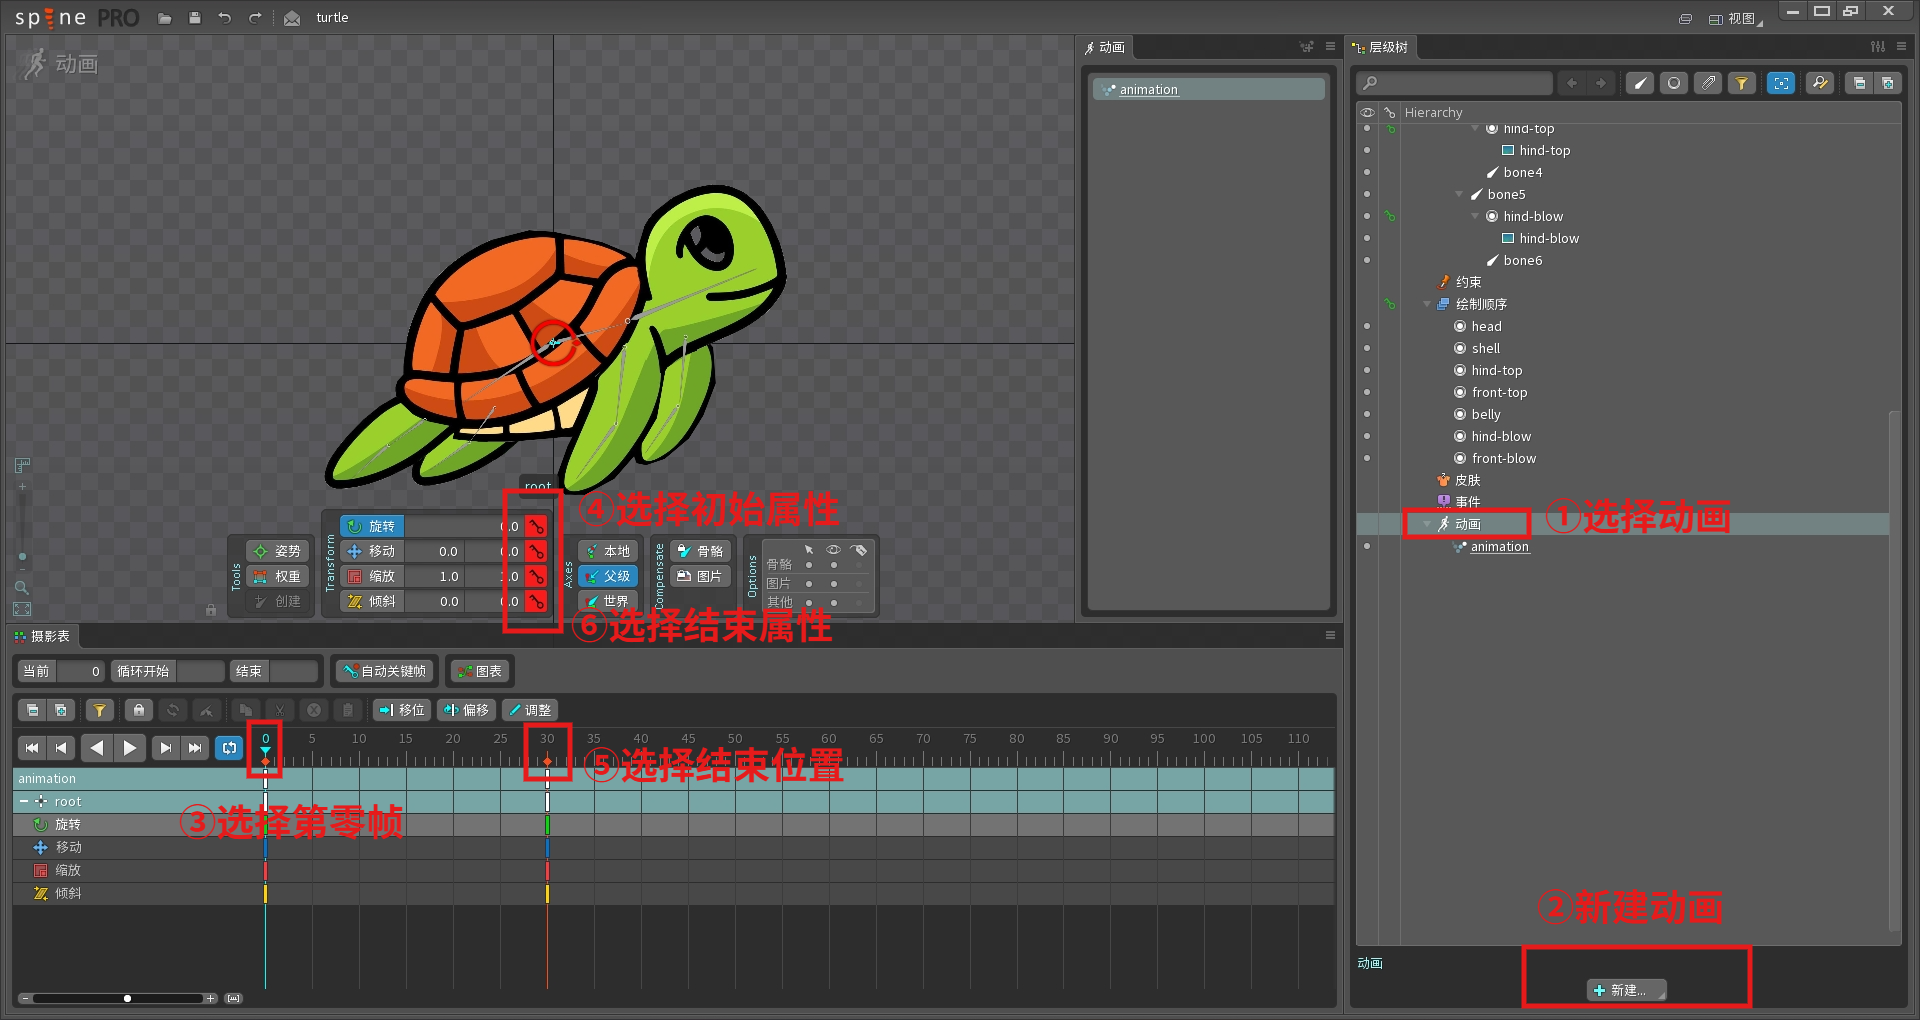Select the 缩放 scale tool

tap(371, 576)
